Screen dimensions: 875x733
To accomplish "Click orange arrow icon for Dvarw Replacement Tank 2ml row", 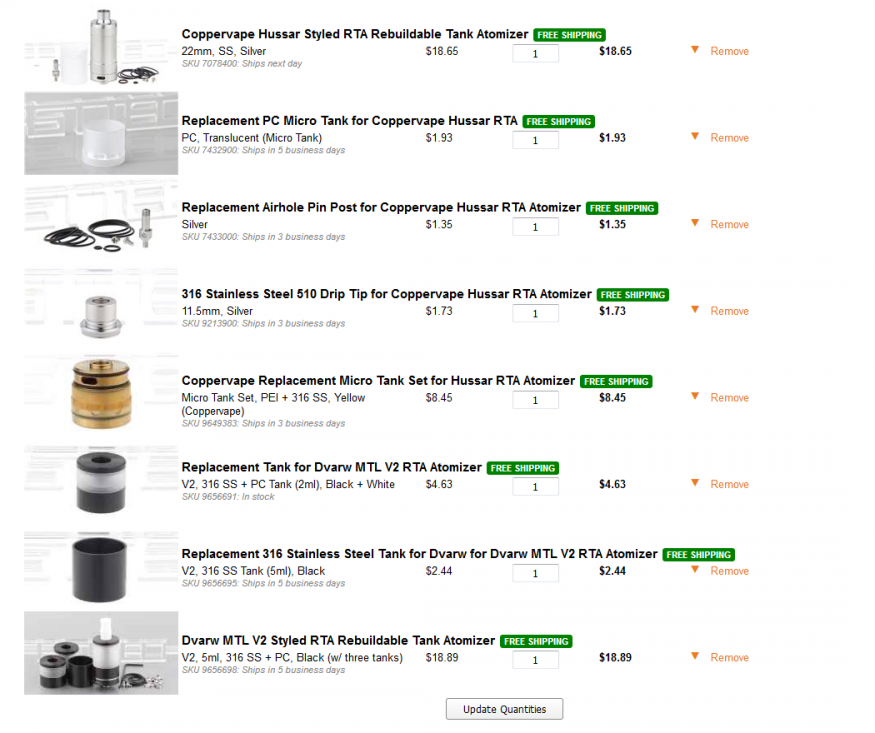I will click(x=695, y=483).
